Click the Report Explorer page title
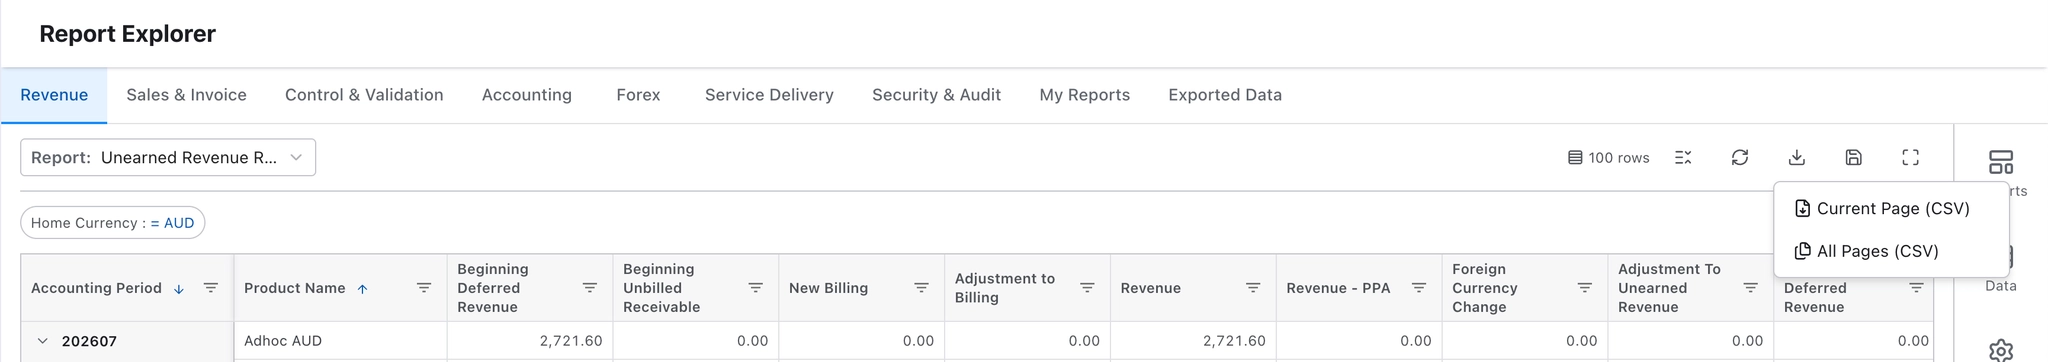The height and width of the screenshot is (362, 2048). (127, 34)
